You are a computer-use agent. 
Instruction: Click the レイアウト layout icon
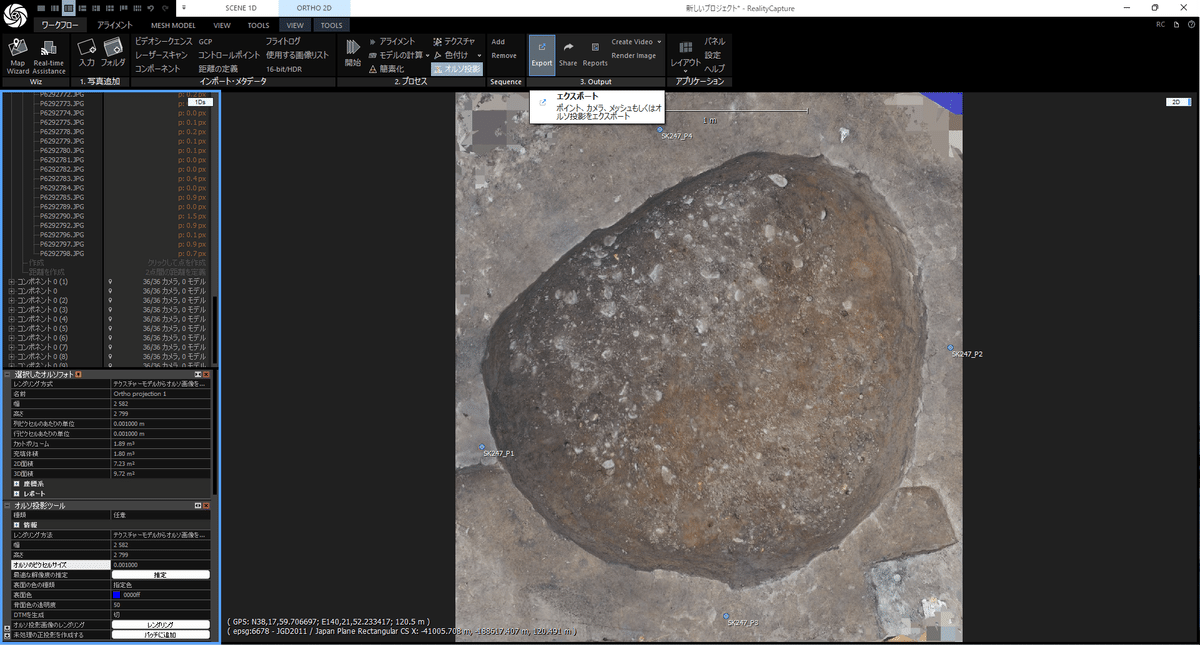click(685, 53)
